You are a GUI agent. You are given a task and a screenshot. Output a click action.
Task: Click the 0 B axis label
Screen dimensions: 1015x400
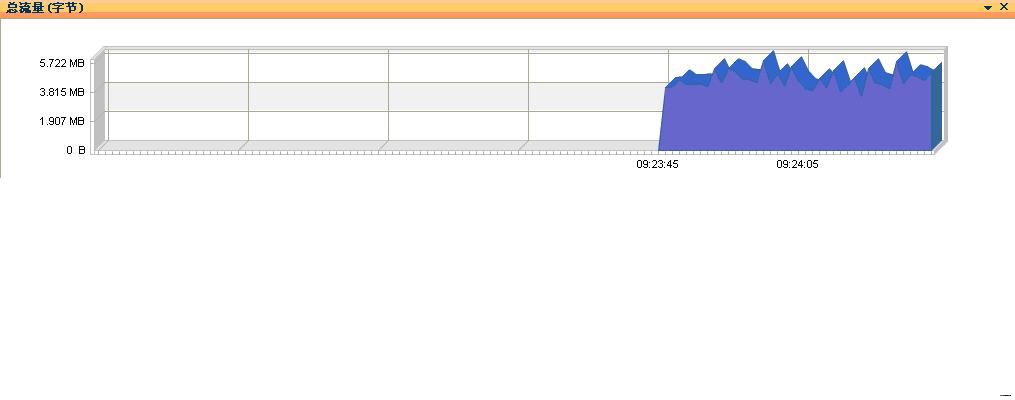[x=75, y=150]
